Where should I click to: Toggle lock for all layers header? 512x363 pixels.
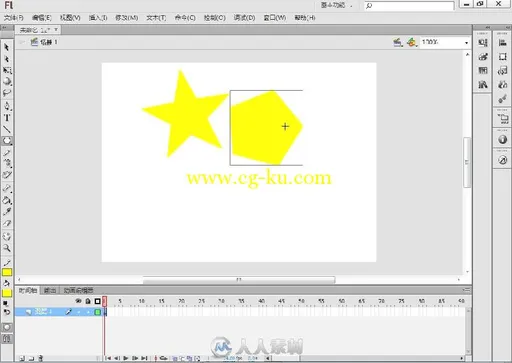coord(88,301)
